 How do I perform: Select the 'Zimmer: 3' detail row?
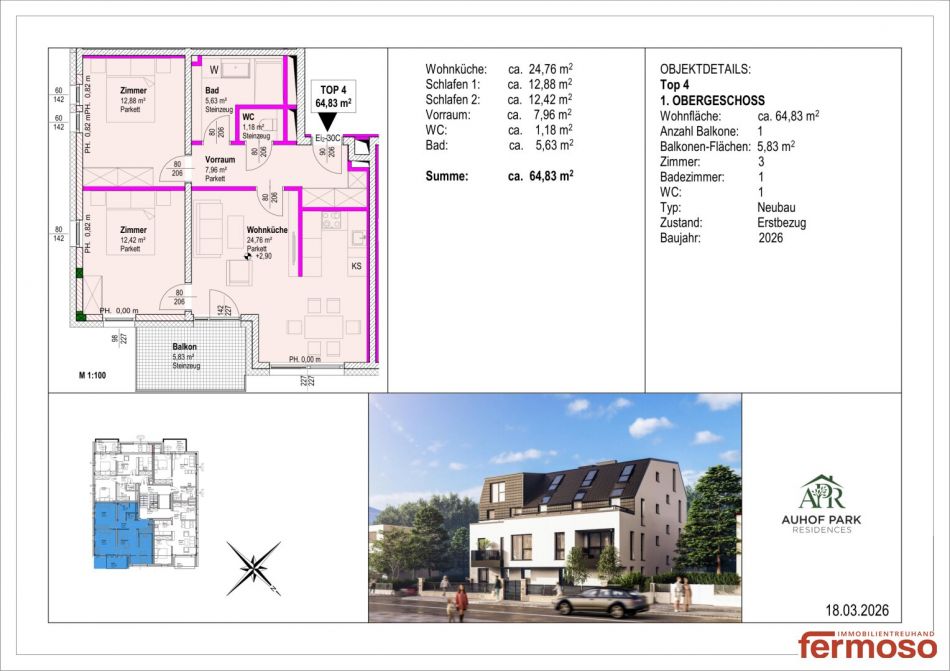point(712,162)
